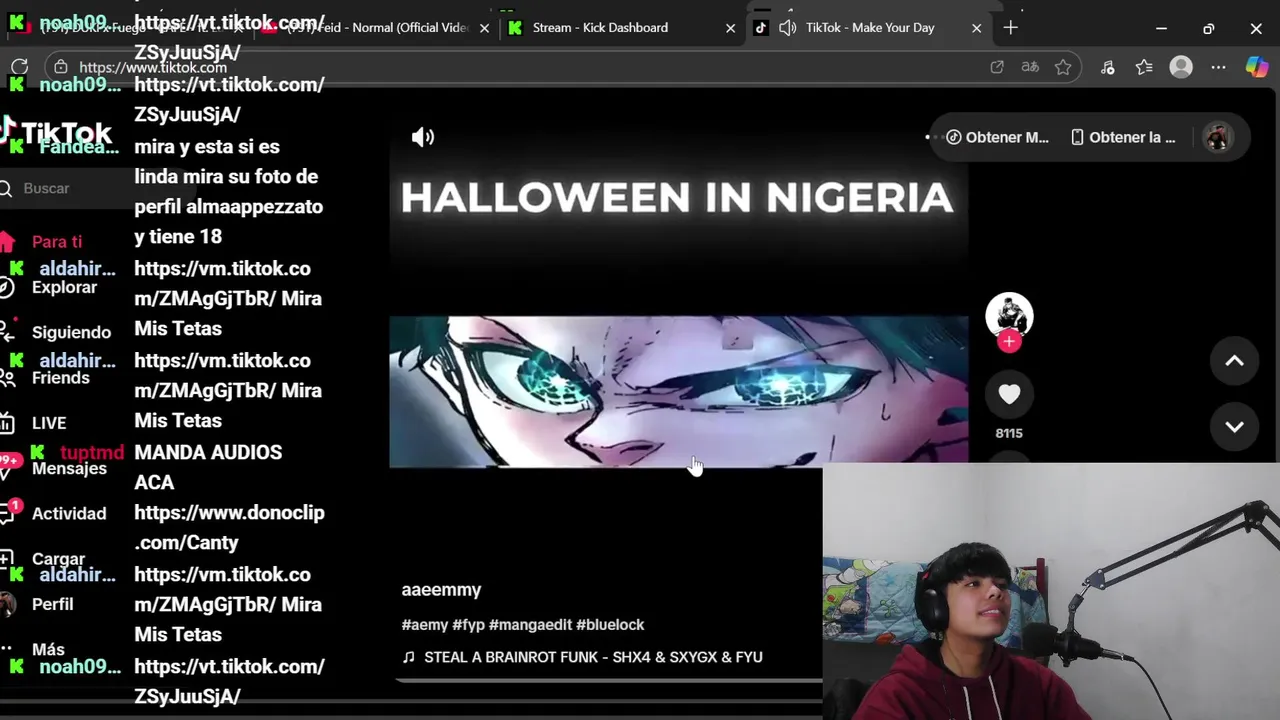
Task: Add this page to favorites star
Action: click(x=1063, y=67)
